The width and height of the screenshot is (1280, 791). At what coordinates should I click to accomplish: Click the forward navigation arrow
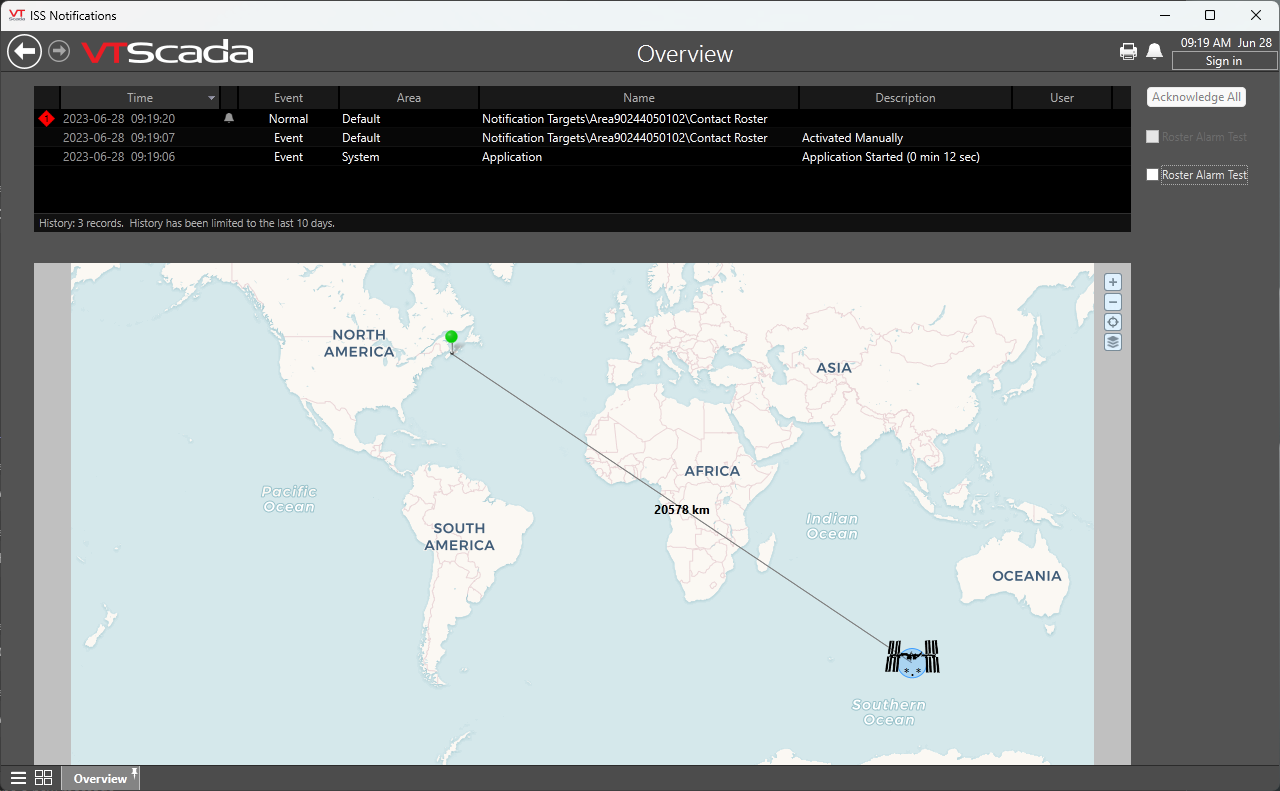click(59, 50)
